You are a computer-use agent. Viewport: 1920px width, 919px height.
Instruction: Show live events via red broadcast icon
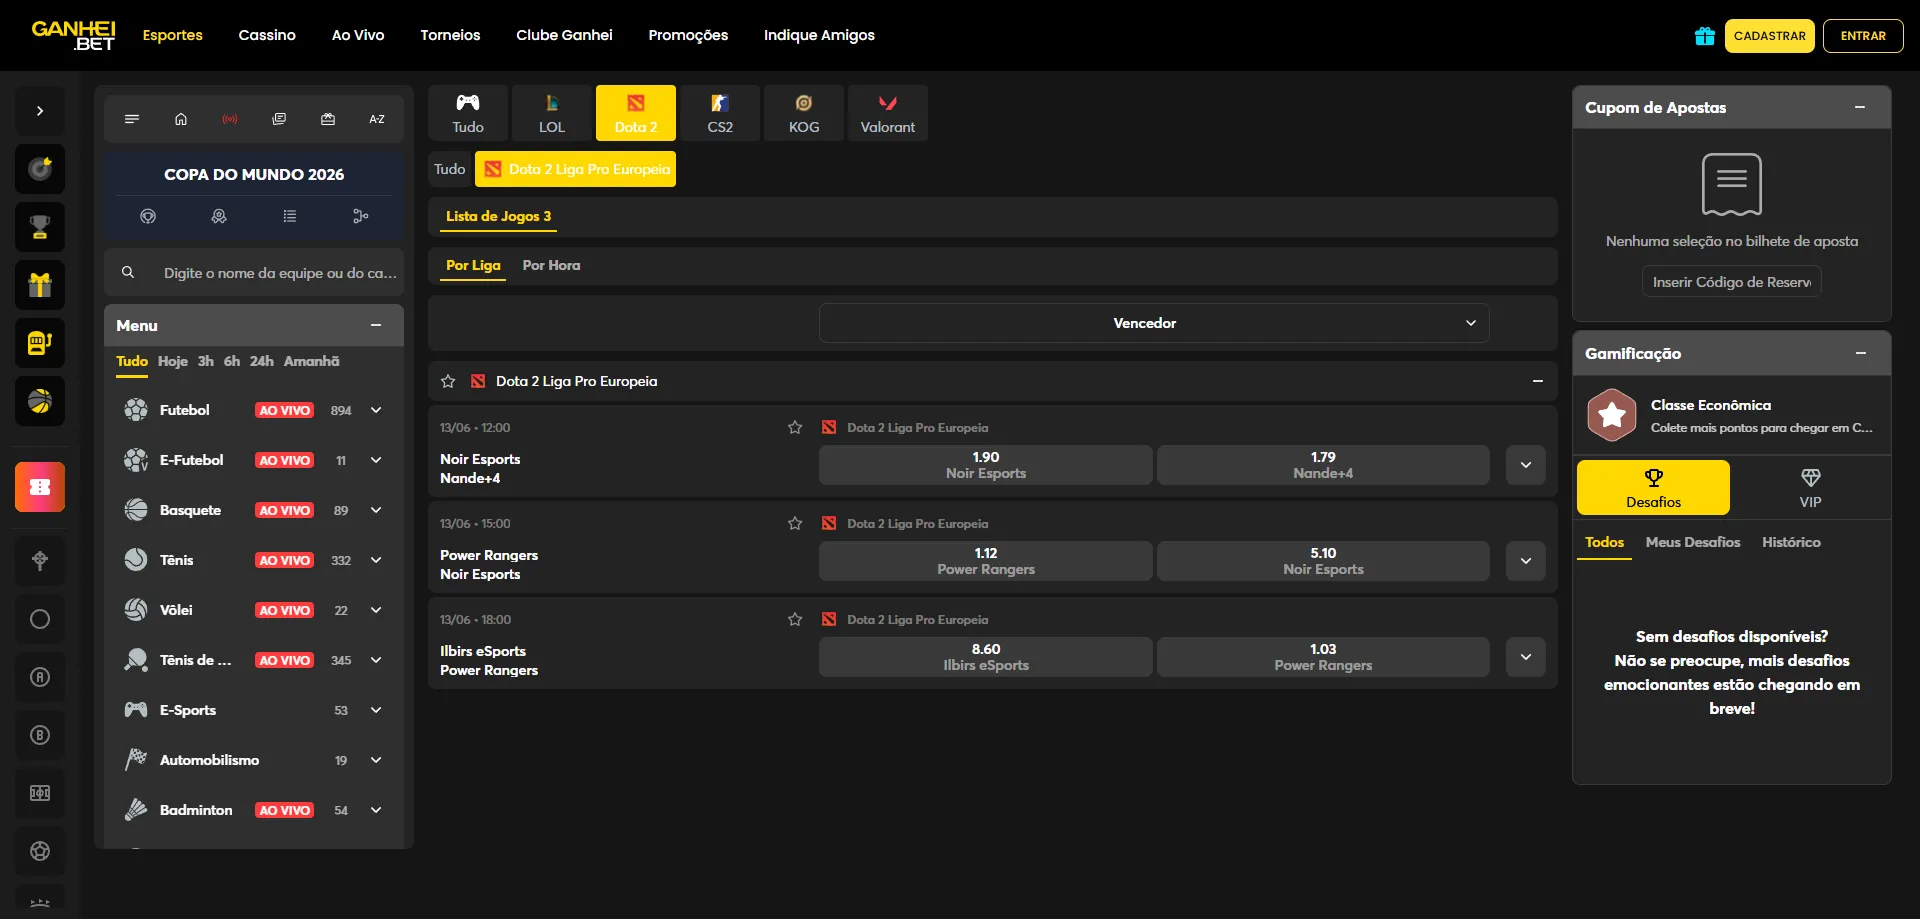[230, 119]
